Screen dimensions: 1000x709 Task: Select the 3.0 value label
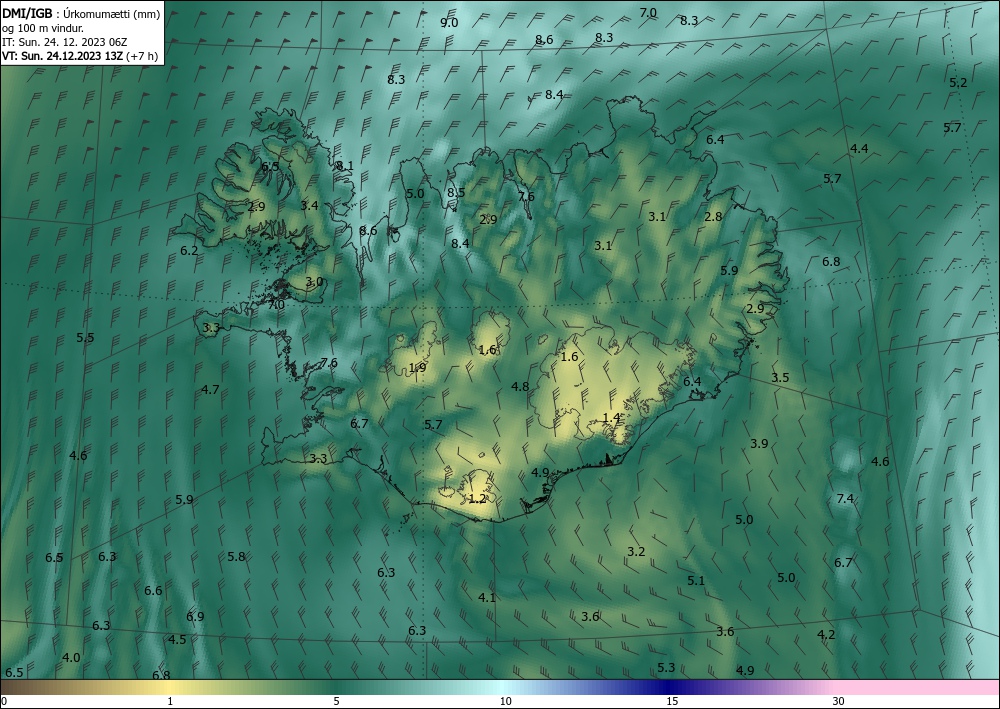click(314, 282)
